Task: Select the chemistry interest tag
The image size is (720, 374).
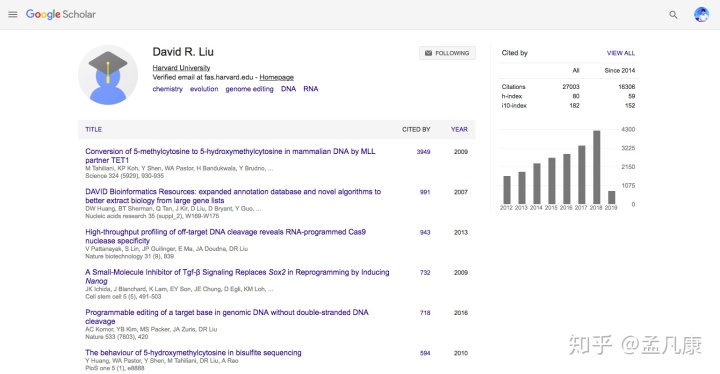Action: click(168, 89)
